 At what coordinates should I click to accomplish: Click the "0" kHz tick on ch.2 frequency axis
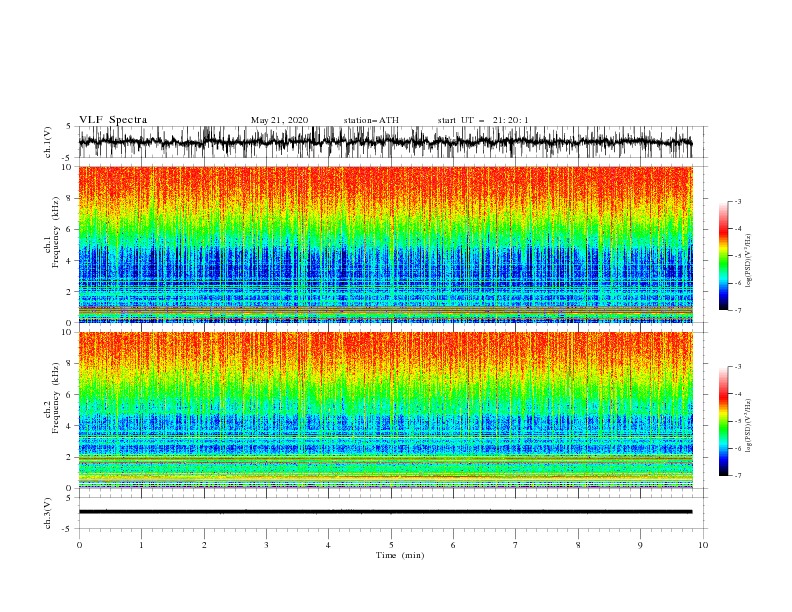pos(69,488)
